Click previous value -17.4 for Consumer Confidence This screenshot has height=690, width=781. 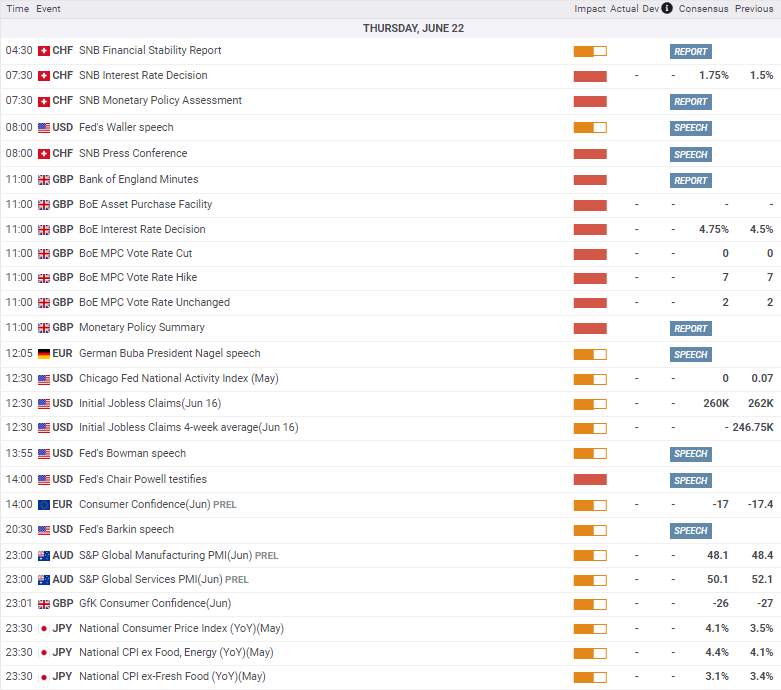tap(760, 504)
